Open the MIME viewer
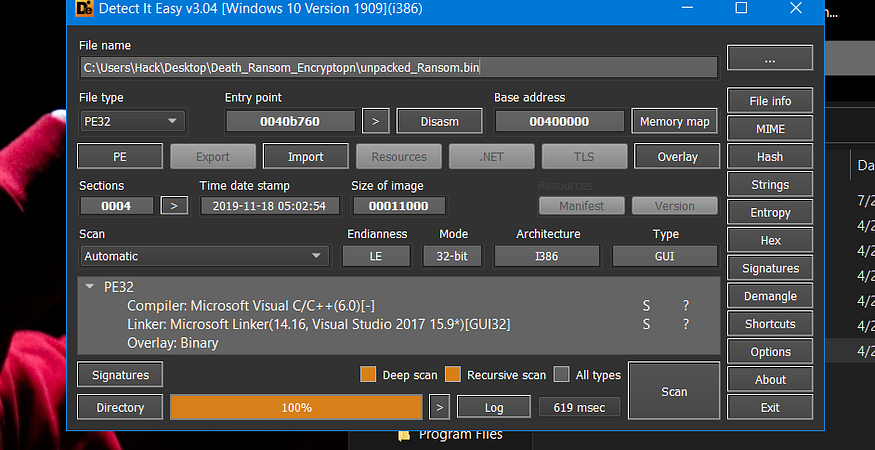The image size is (875, 450). 770,129
